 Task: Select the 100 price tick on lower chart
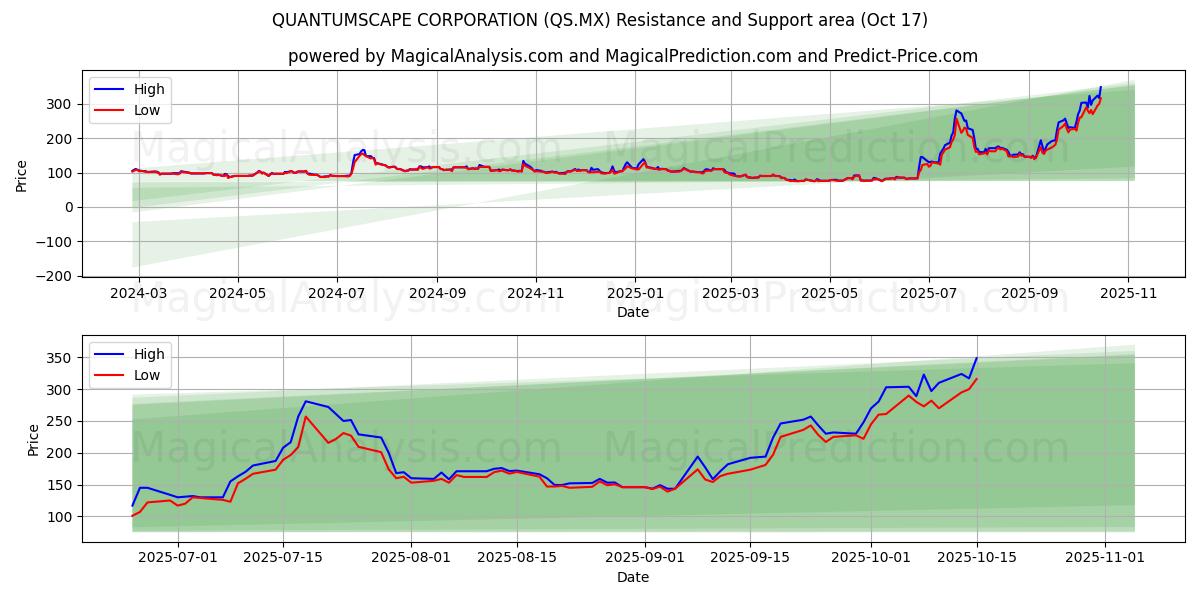pyautogui.click(x=62, y=517)
